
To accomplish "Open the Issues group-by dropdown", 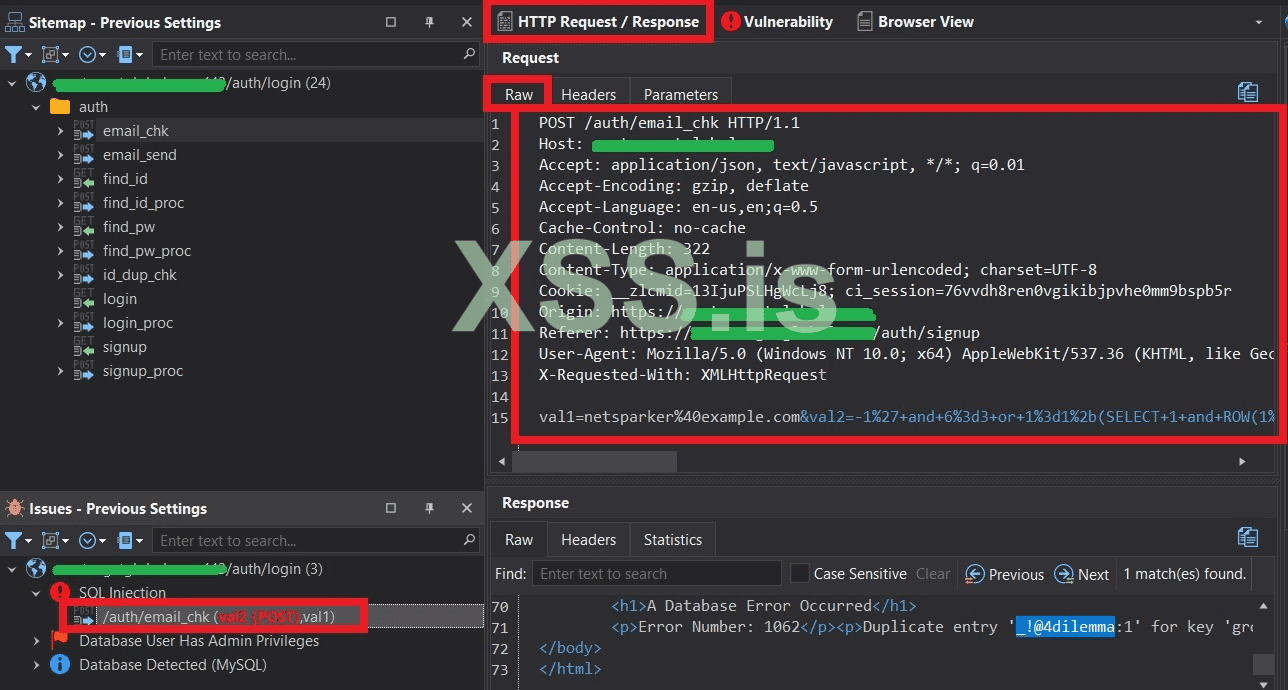I will tap(55, 541).
